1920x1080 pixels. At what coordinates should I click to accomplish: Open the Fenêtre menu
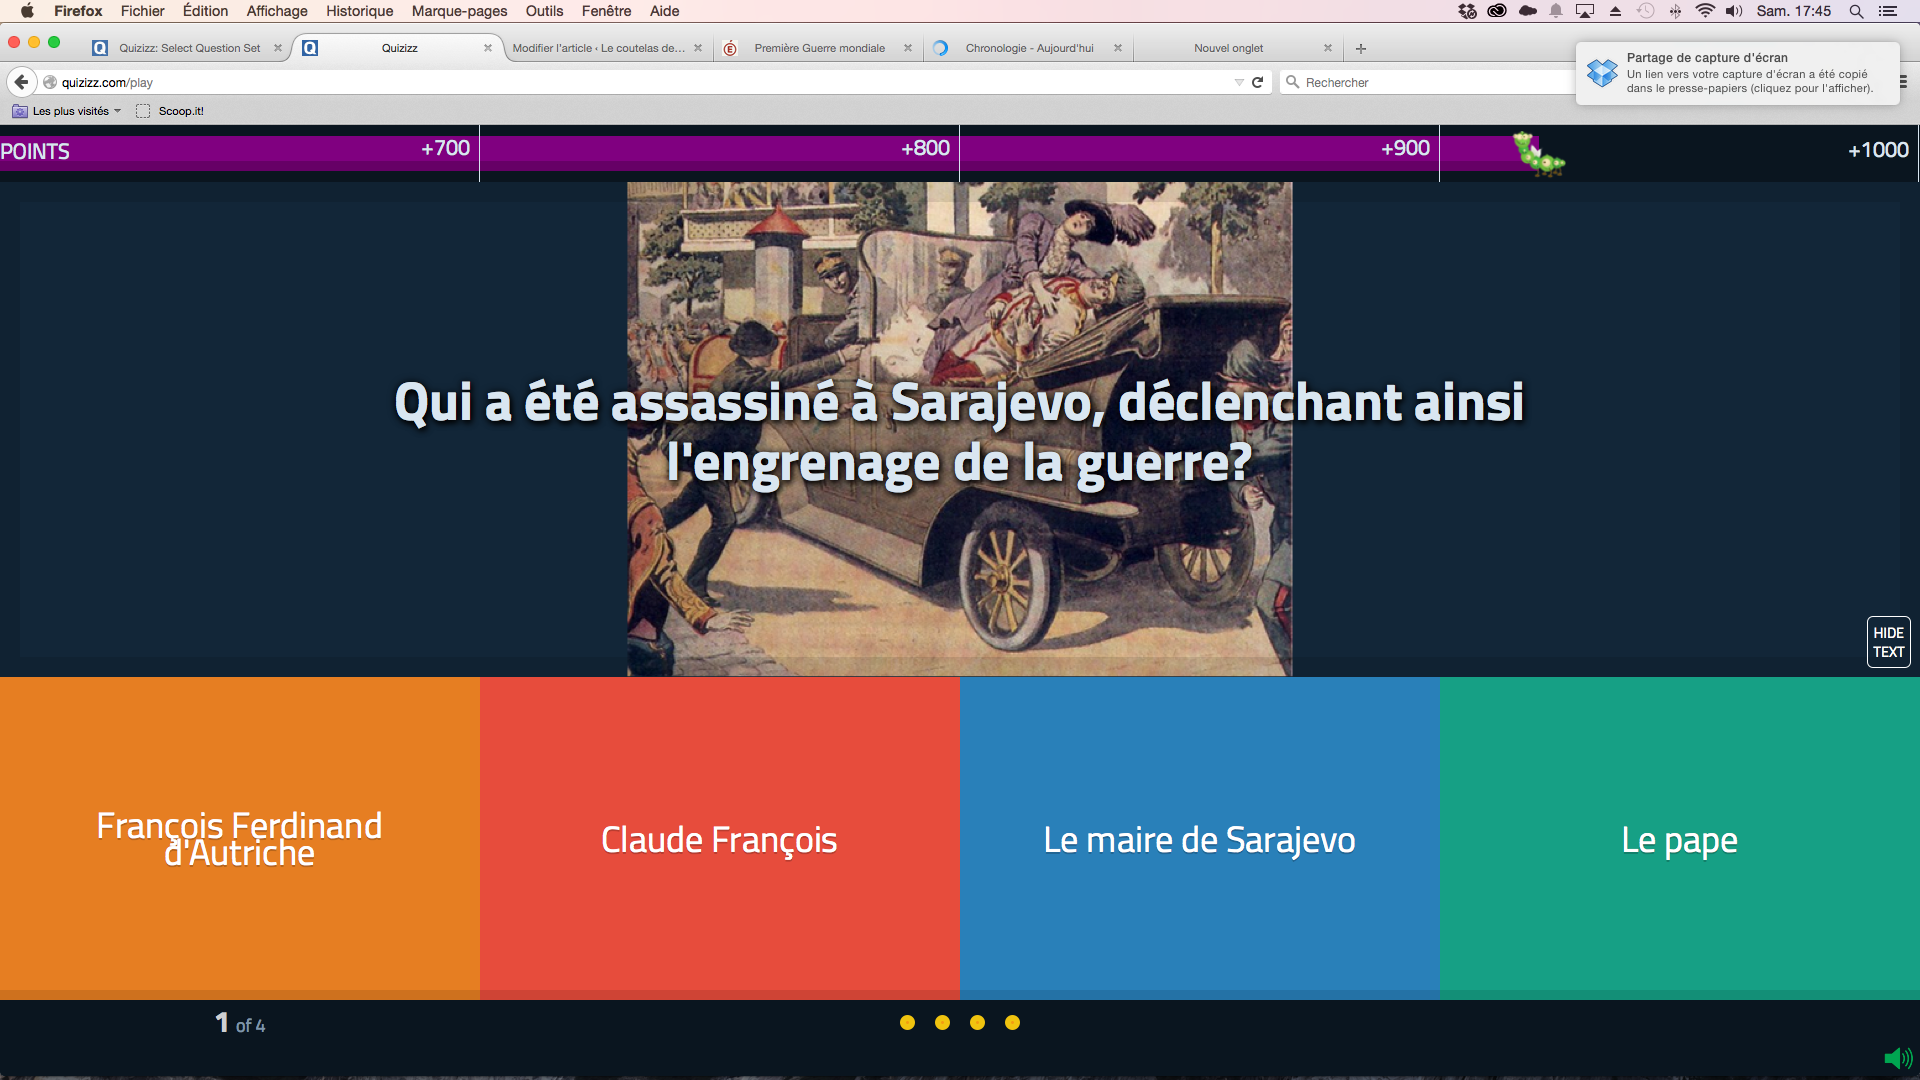pyautogui.click(x=607, y=11)
